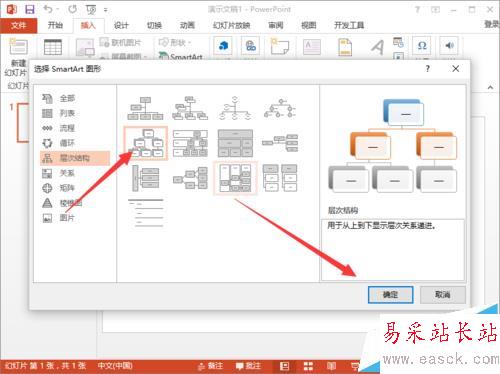Click the Save icon in quick access
The image size is (500, 374).
pos(30,9)
